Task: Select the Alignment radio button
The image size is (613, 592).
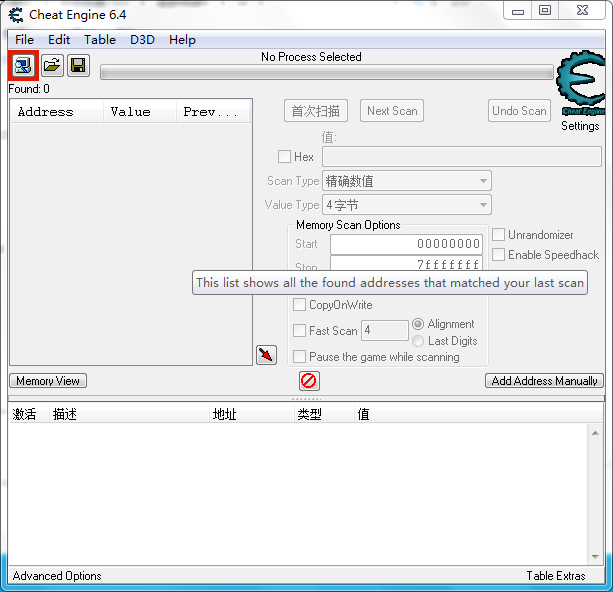Action: click(x=418, y=324)
